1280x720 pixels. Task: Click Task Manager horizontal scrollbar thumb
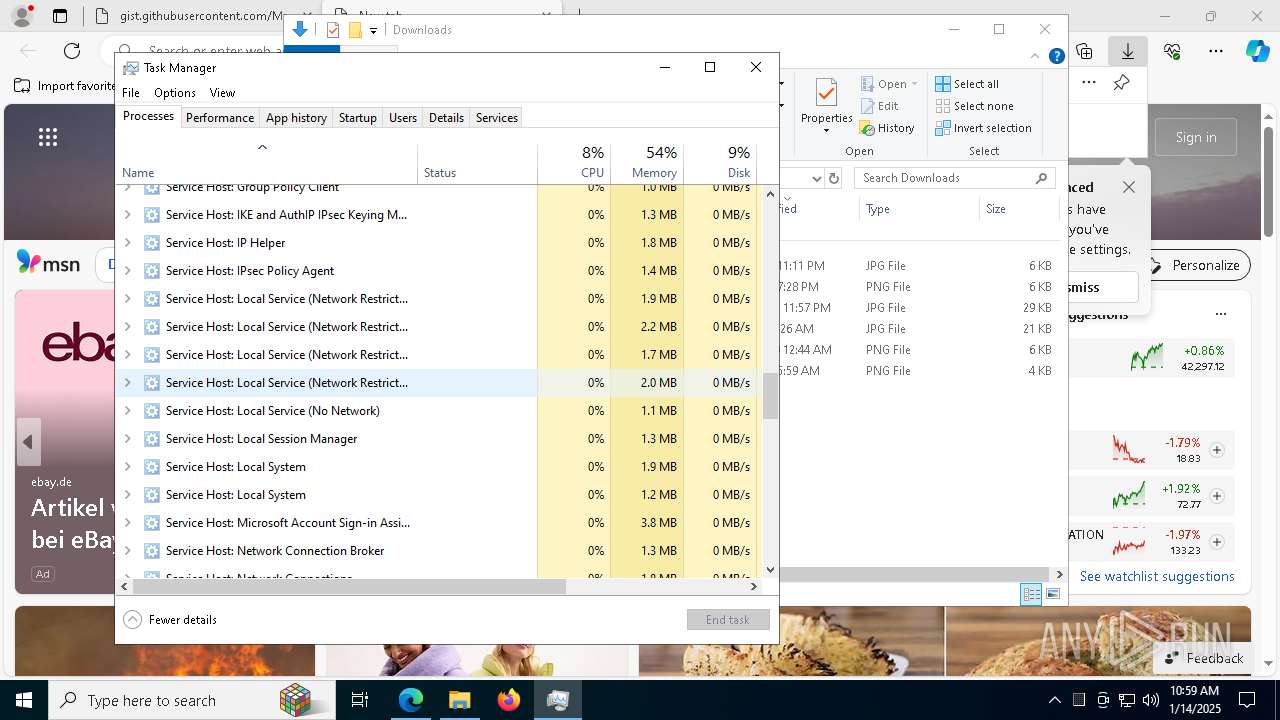tap(349, 587)
